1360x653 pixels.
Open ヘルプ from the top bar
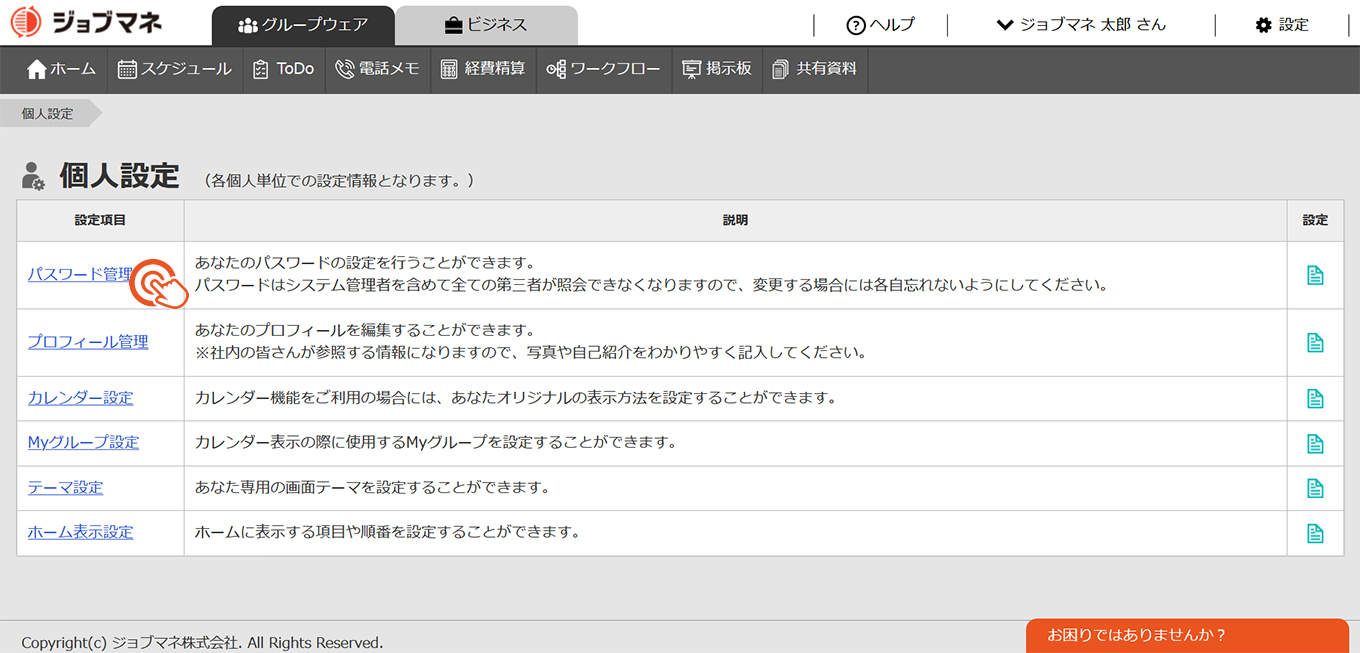click(x=880, y=25)
